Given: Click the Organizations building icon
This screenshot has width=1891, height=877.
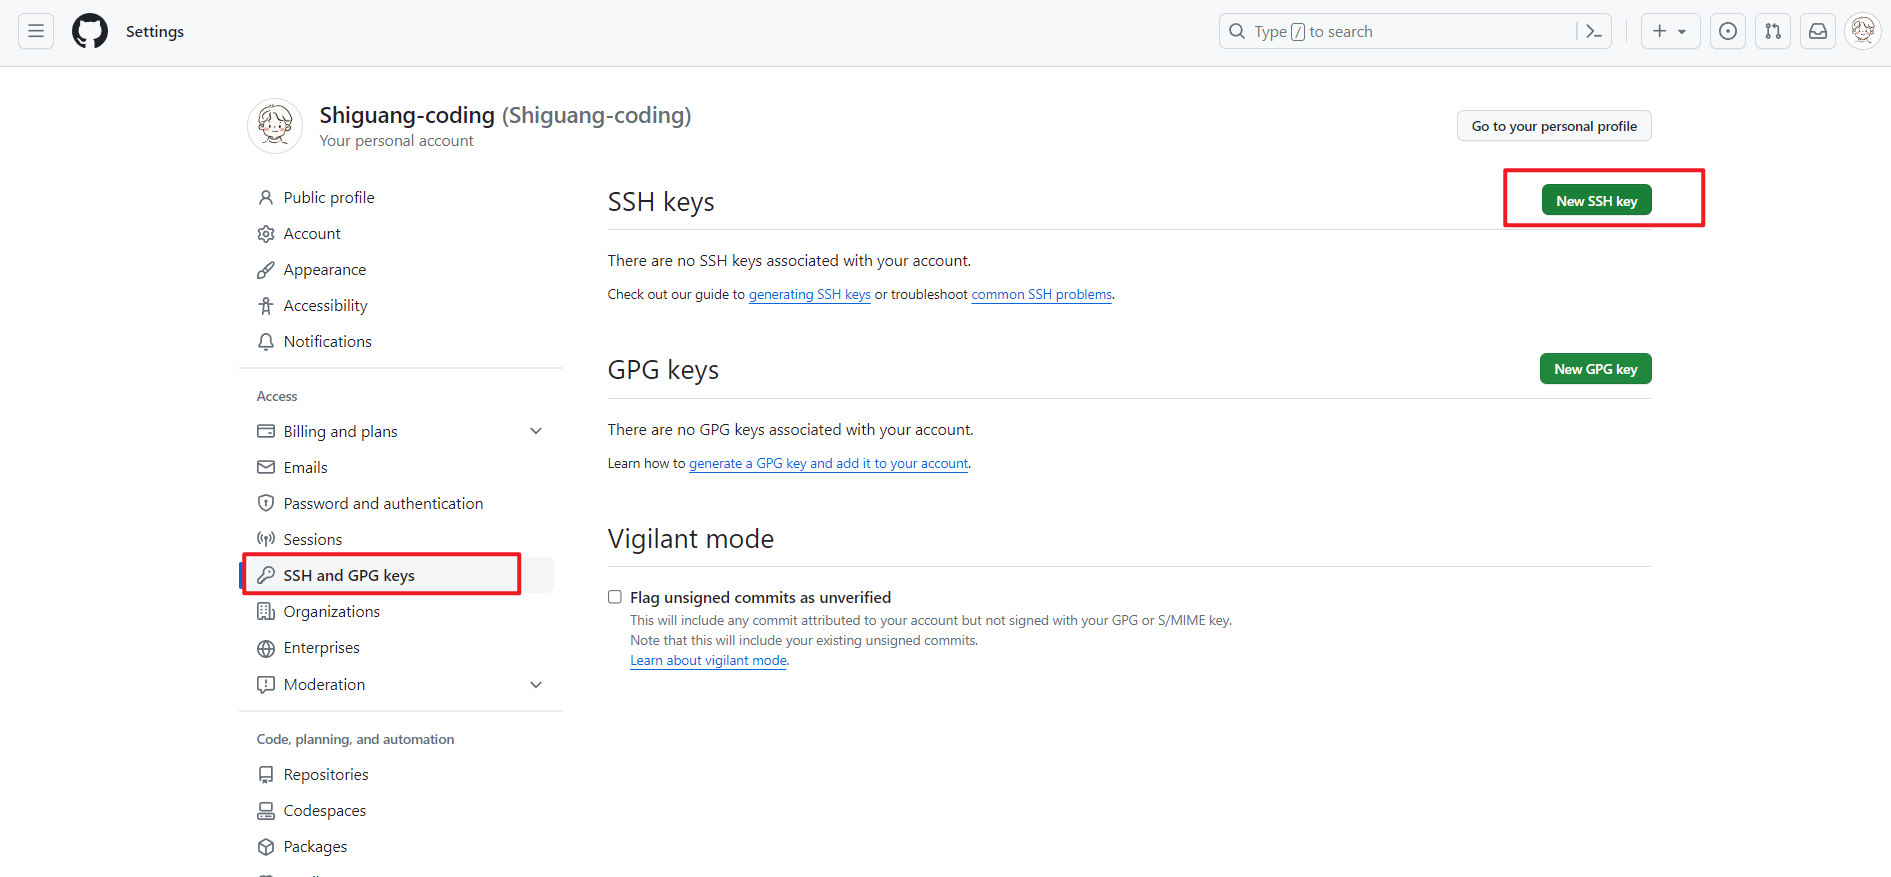Looking at the screenshot, I should point(266,611).
